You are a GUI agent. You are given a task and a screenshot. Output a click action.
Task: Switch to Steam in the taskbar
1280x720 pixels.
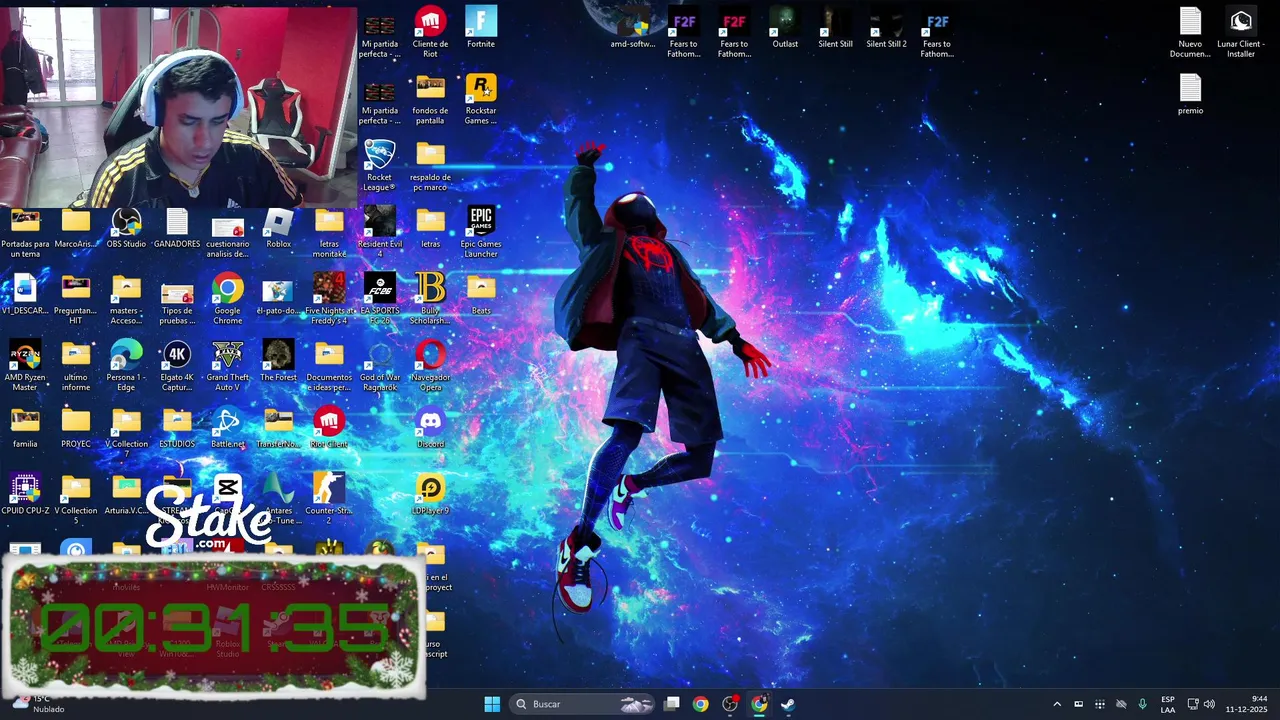(x=788, y=704)
